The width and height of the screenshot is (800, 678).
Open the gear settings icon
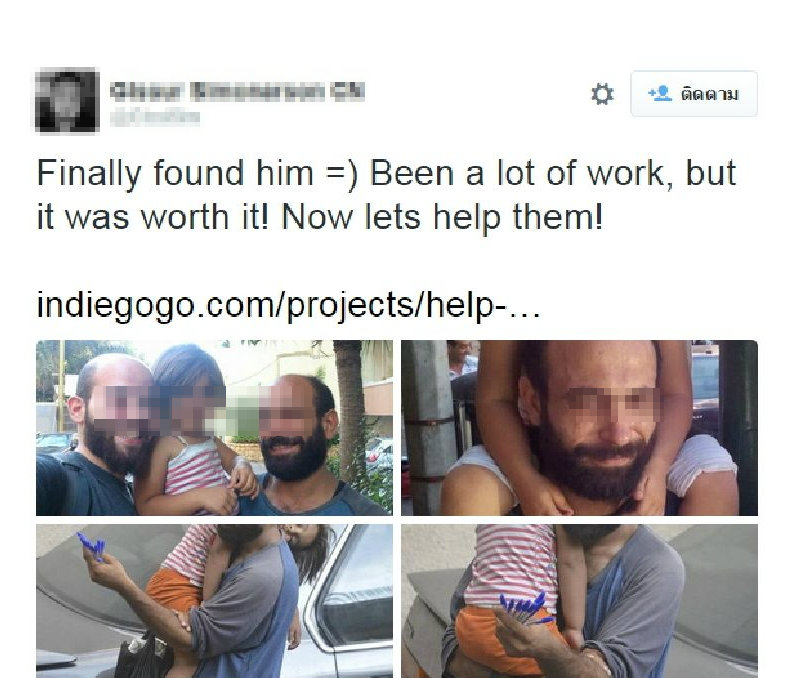click(x=602, y=94)
